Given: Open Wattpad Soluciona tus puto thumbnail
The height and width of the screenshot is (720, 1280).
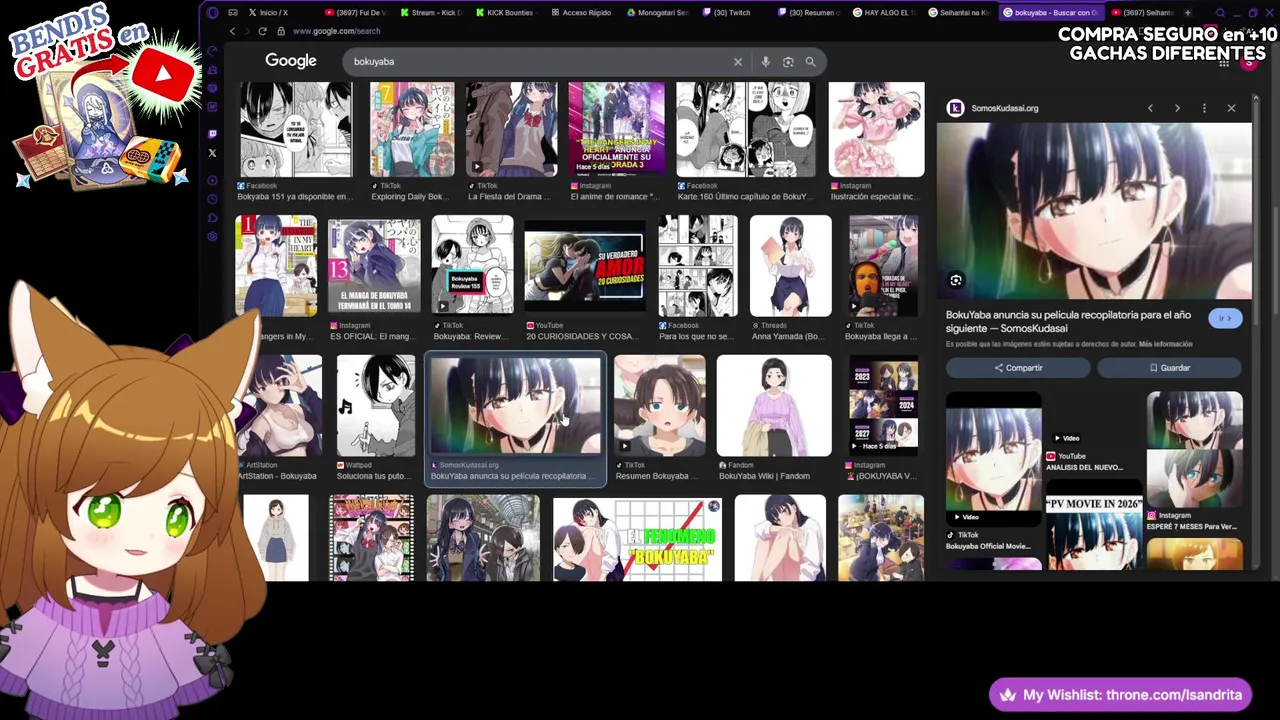Looking at the screenshot, I should click(x=376, y=406).
